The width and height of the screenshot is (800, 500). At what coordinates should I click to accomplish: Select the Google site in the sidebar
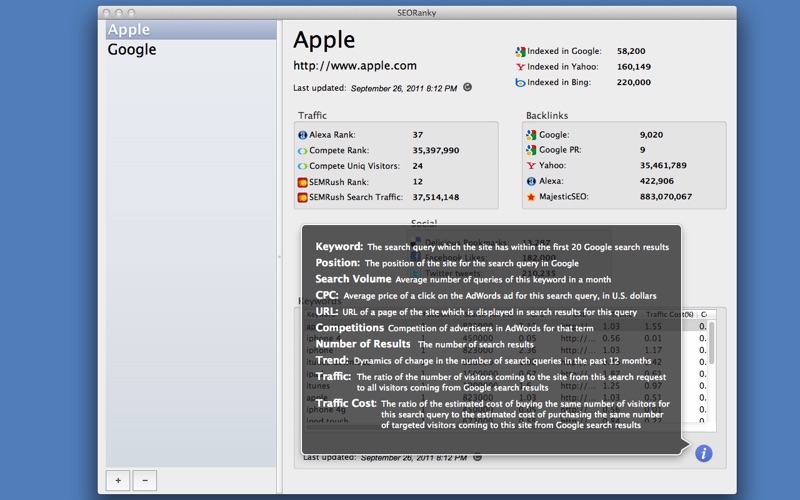pyautogui.click(x=191, y=49)
